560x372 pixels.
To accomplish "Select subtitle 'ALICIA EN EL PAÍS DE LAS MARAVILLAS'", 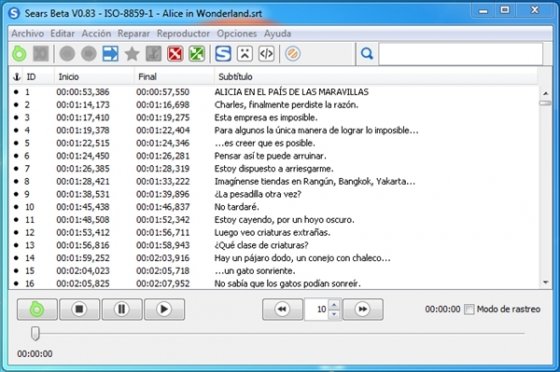I will pos(291,92).
